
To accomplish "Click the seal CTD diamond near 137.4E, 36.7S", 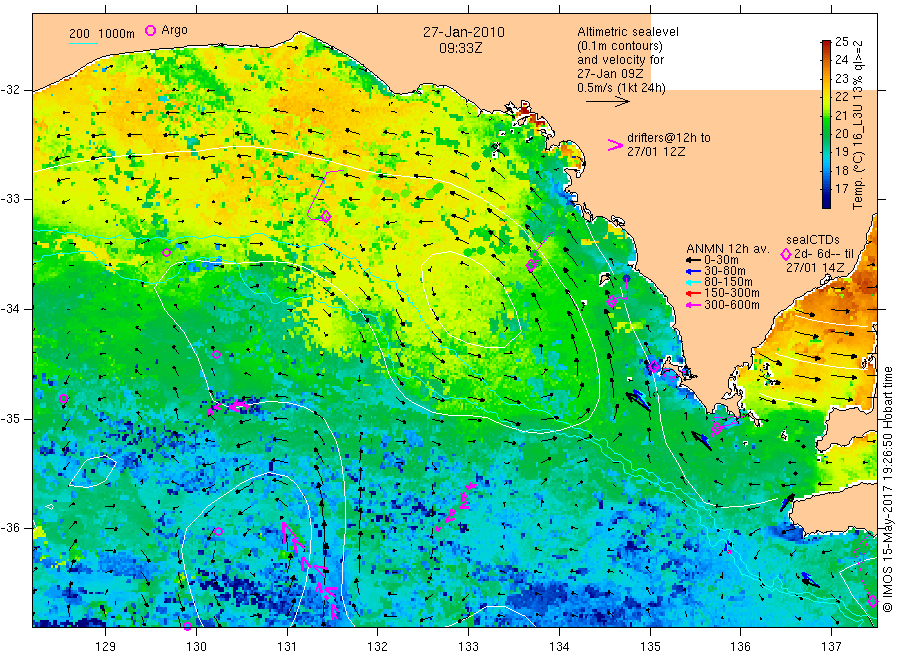I will [x=872, y=601].
